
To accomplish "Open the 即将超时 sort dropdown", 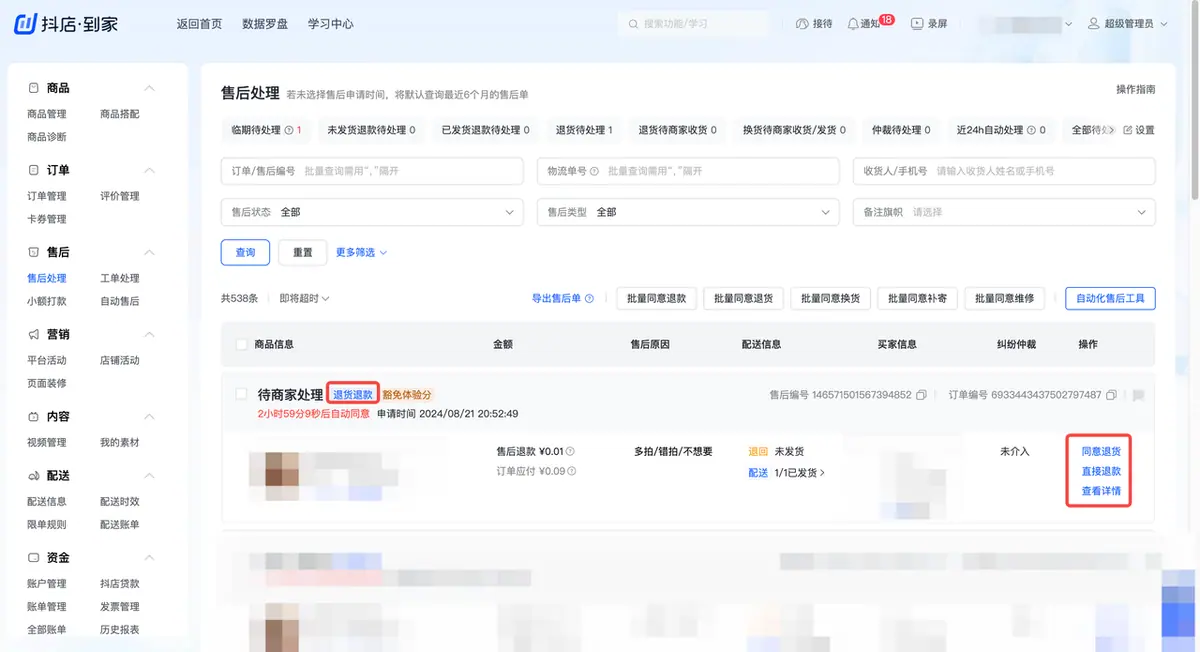I will [x=304, y=298].
